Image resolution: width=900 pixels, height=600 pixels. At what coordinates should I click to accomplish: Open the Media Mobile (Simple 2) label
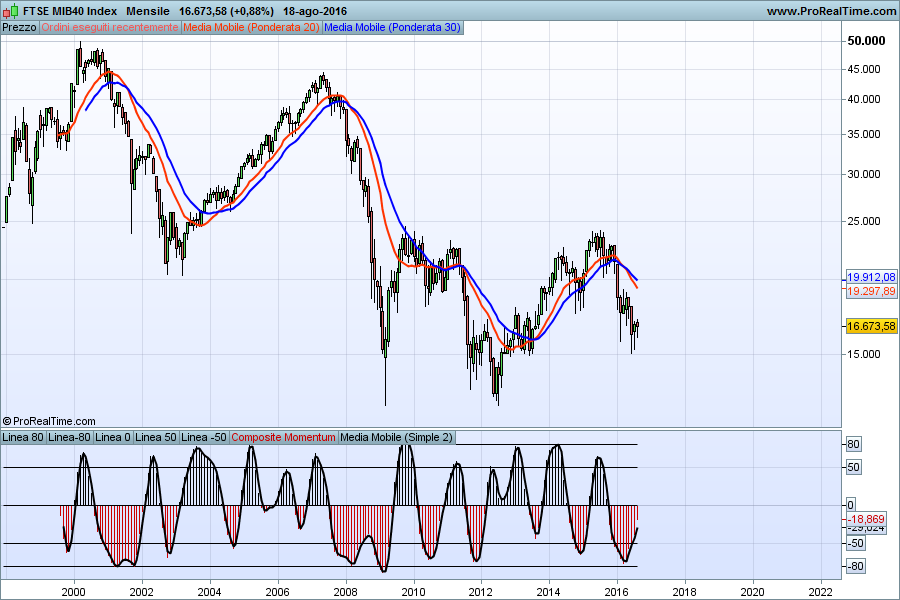coord(397,438)
